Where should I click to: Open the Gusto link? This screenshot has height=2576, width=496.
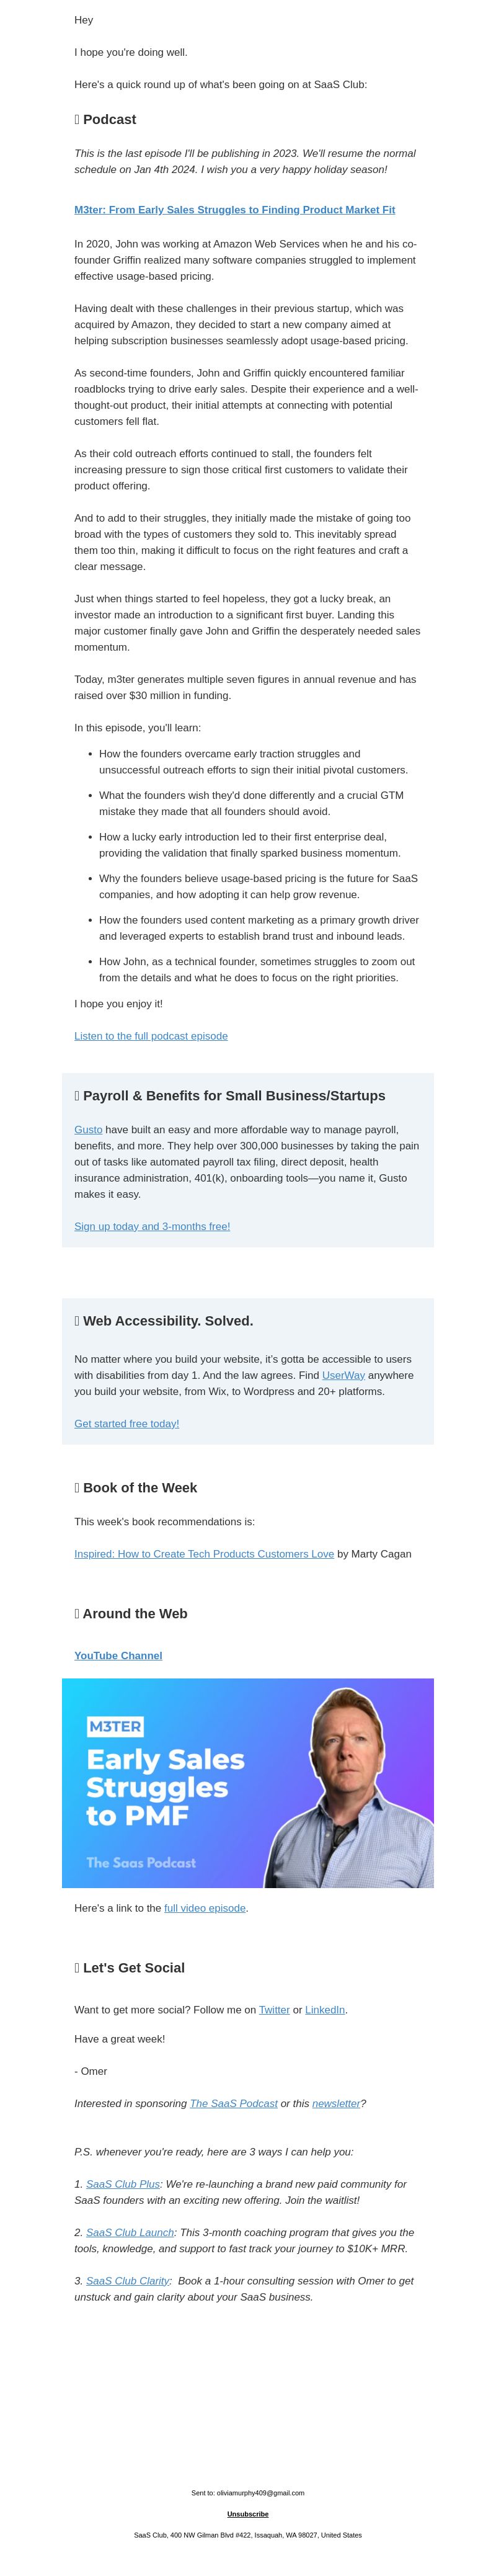click(88, 1130)
